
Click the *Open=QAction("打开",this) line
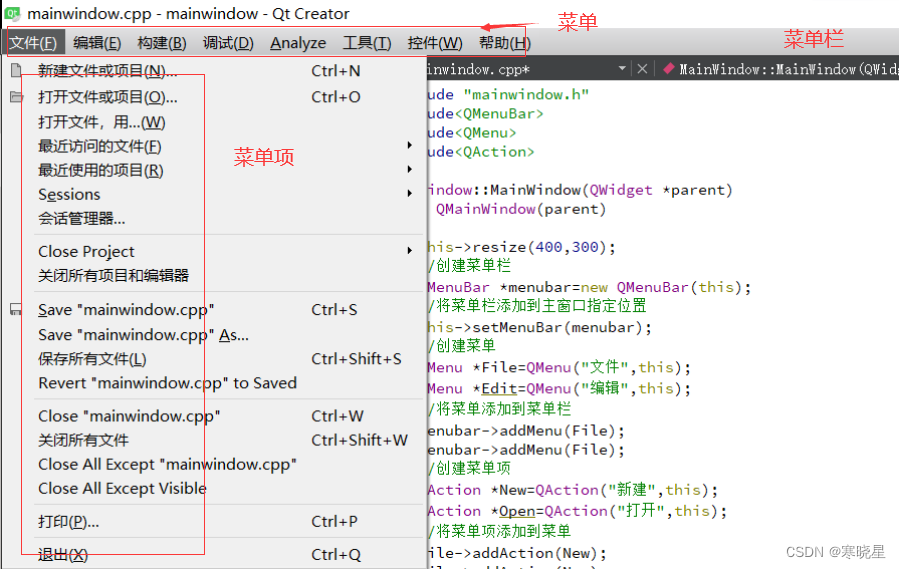point(577,511)
